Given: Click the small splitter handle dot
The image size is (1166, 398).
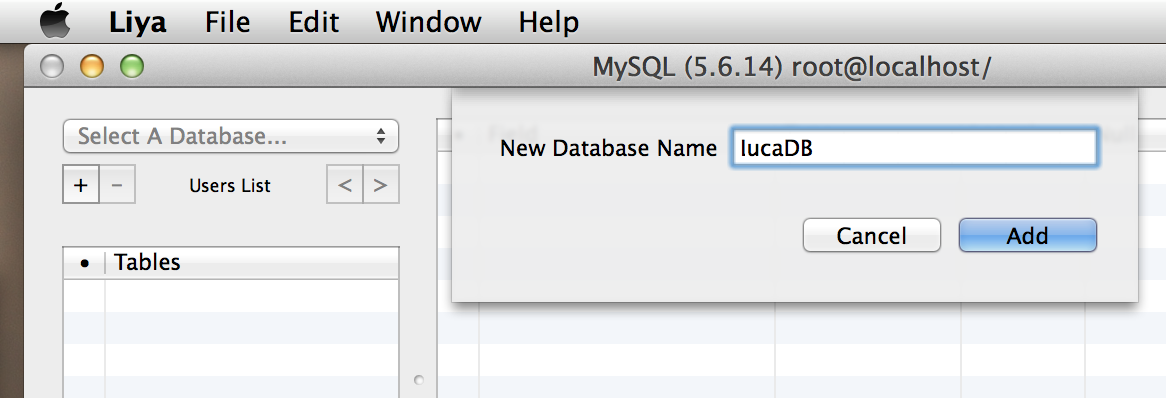Looking at the screenshot, I should tap(419, 380).
